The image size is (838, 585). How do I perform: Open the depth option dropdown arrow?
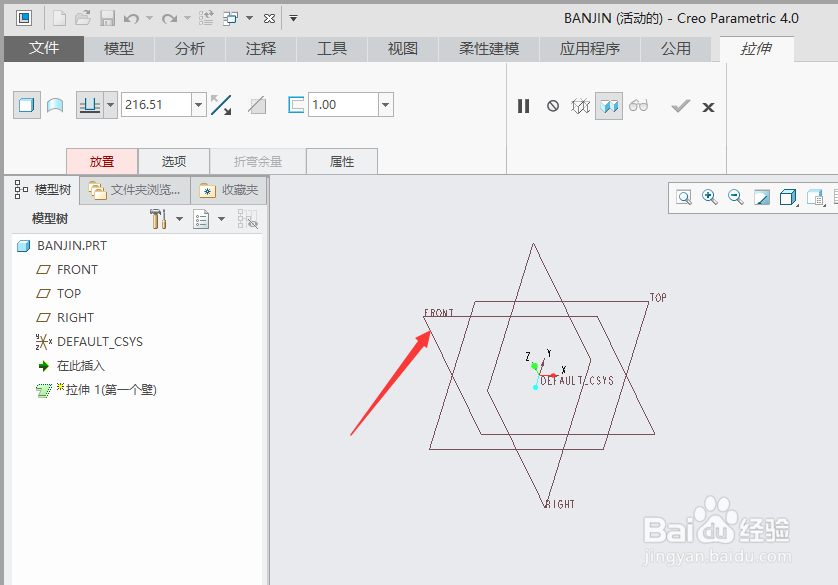[111, 105]
